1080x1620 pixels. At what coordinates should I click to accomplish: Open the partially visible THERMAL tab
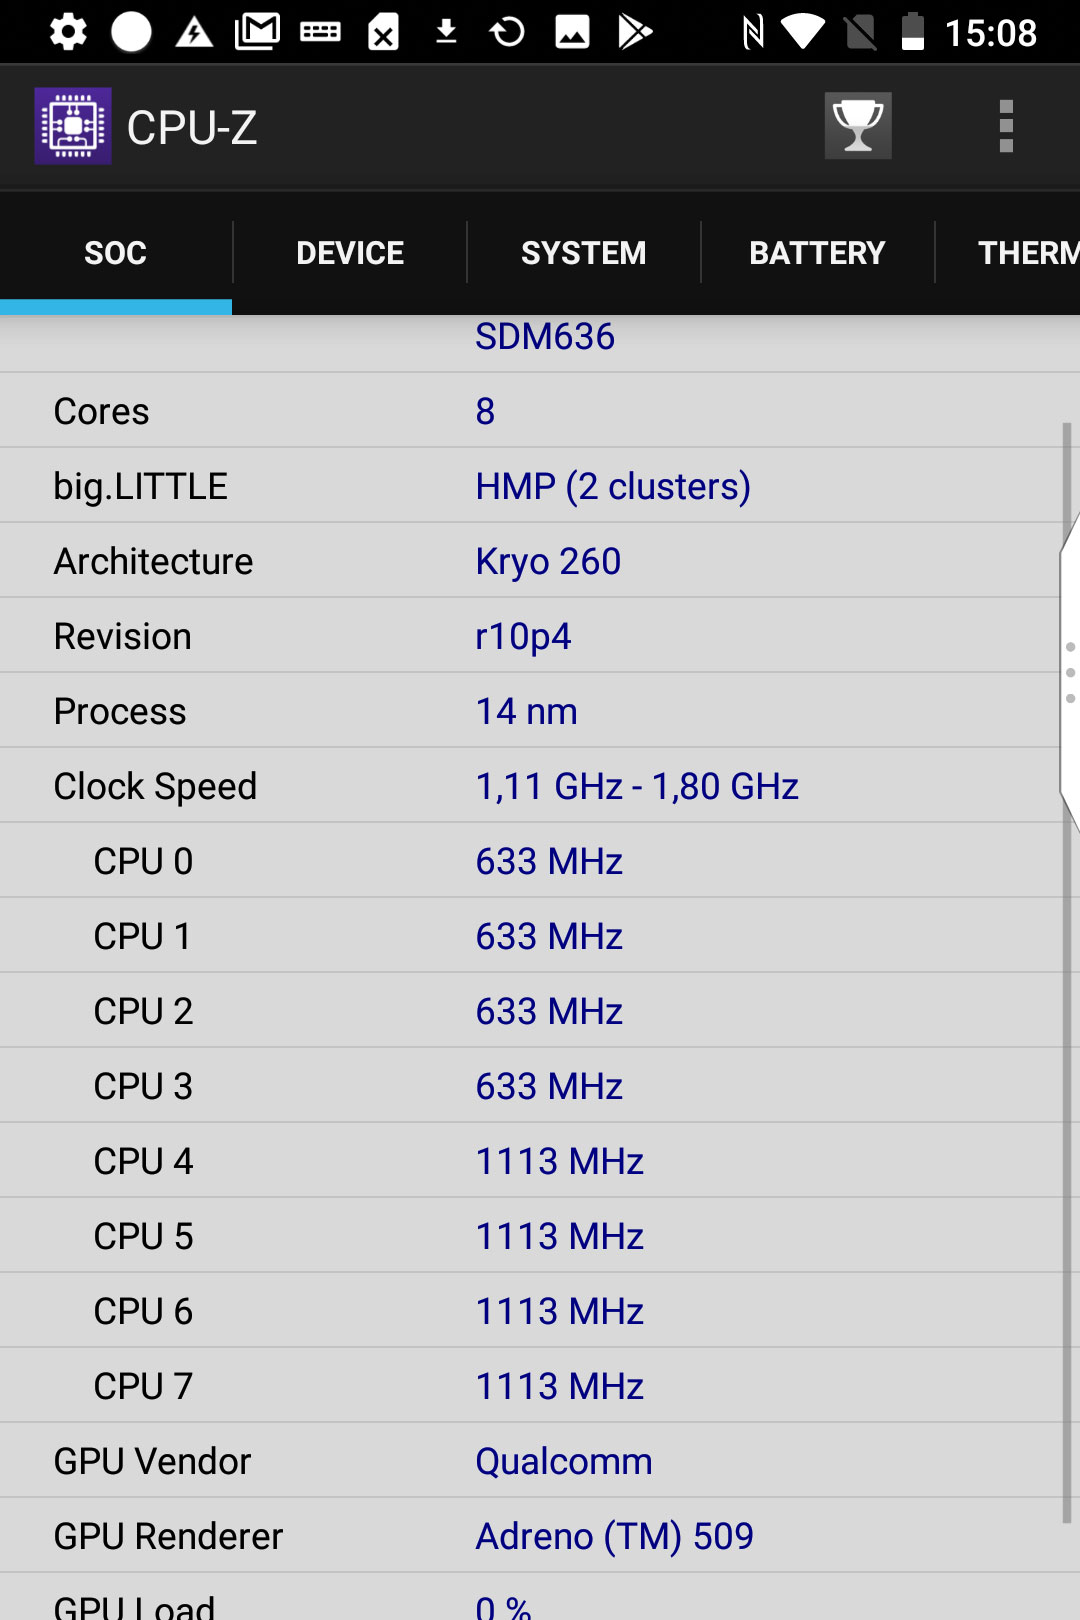(1008, 253)
